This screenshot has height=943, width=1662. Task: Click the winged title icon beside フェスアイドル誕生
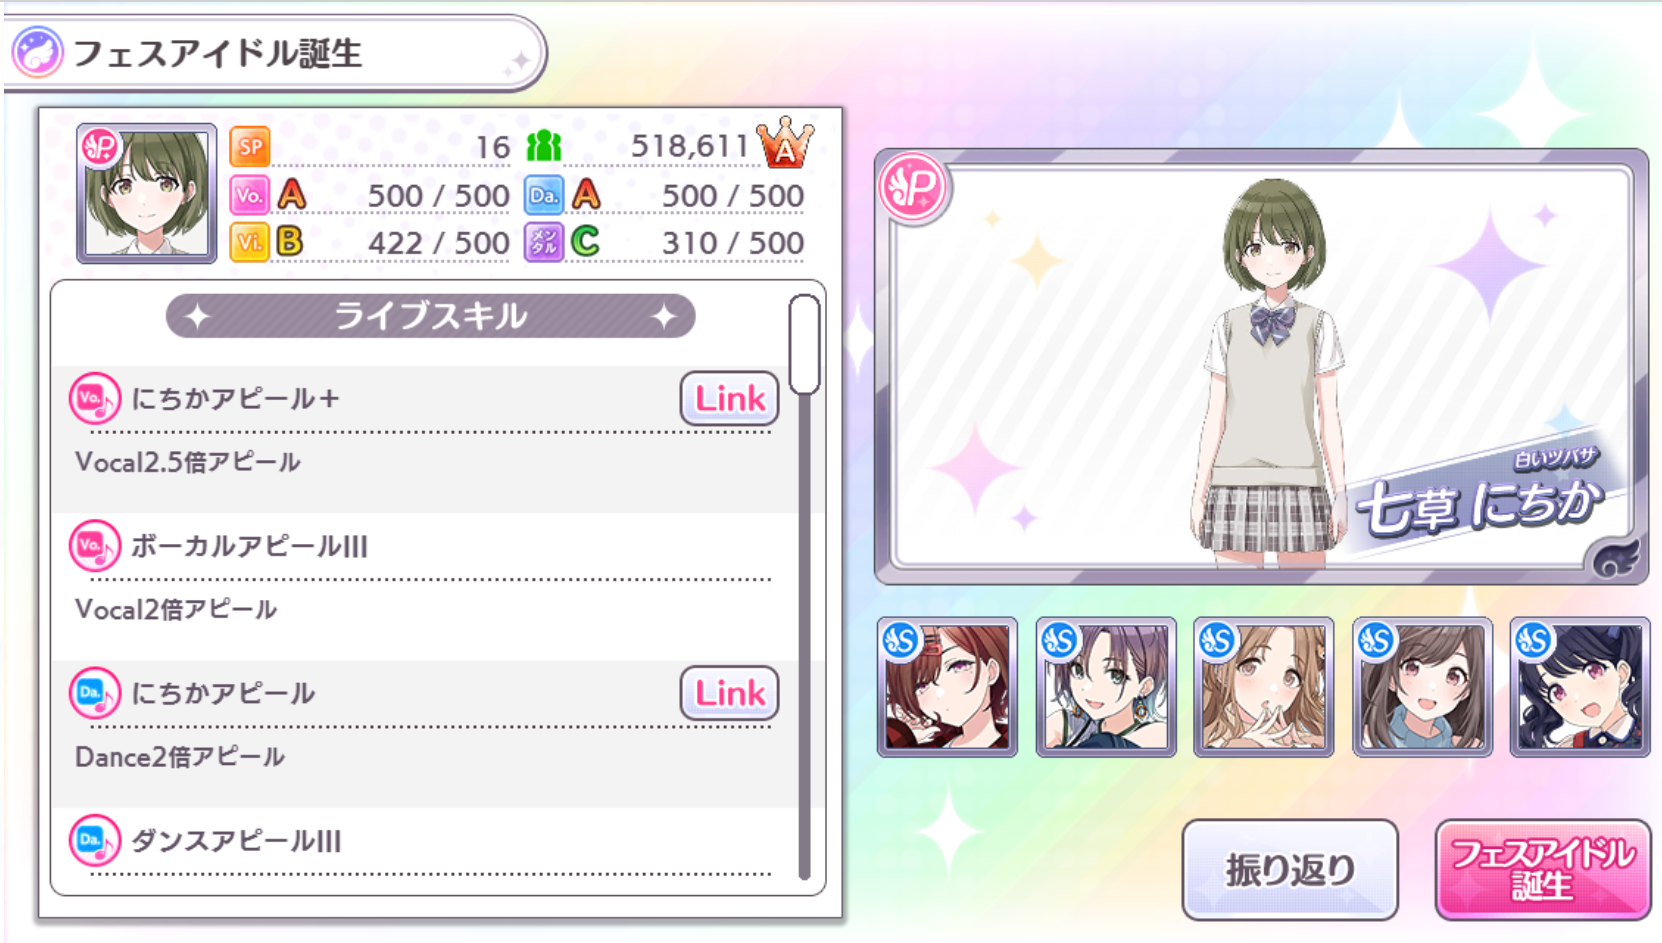pos(38,52)
